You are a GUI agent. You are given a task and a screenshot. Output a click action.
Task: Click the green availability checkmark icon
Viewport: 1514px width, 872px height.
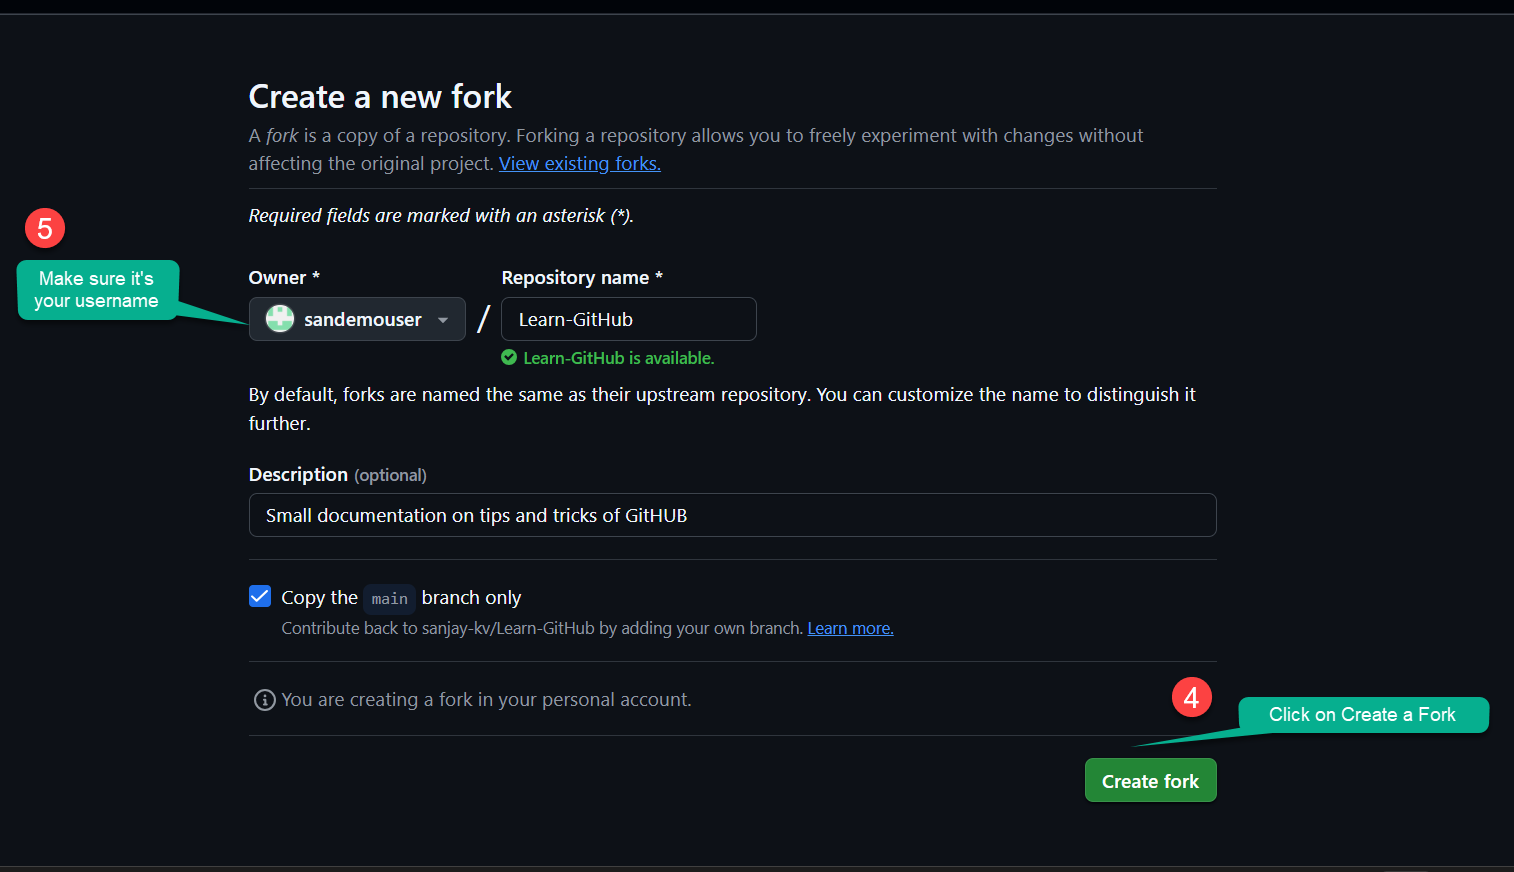509,357
